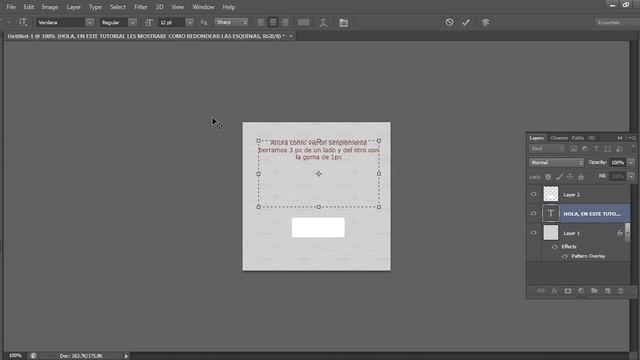The width and height of the screenshot is (640, 360).
Task: Align text right
Action: (x=284, y=22)
